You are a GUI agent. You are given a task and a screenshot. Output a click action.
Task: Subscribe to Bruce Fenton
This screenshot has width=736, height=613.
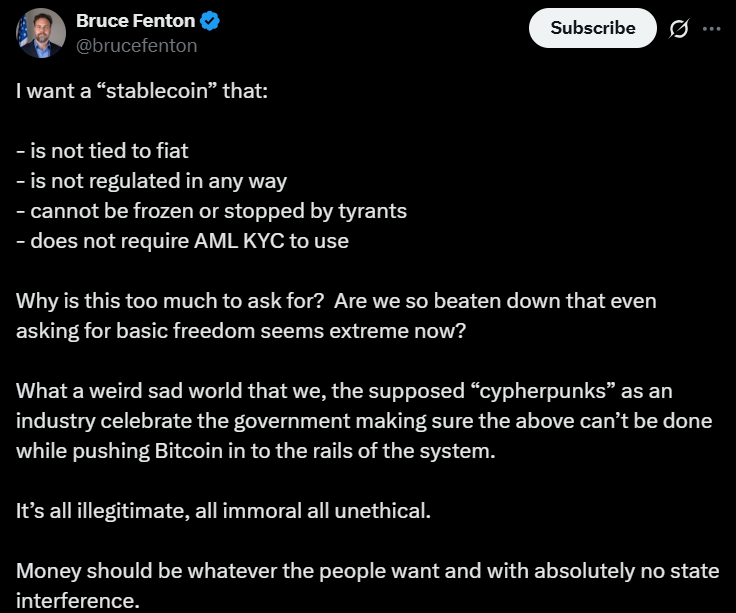point(592,28)
